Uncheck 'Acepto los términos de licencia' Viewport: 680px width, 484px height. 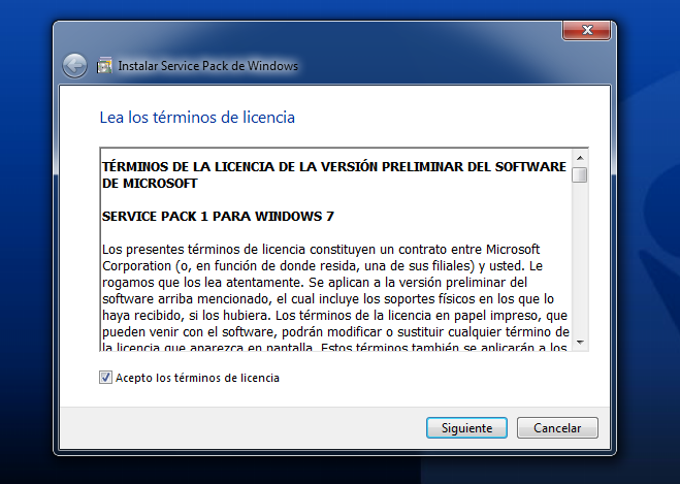pyautogui.click(x=105, y=377)
